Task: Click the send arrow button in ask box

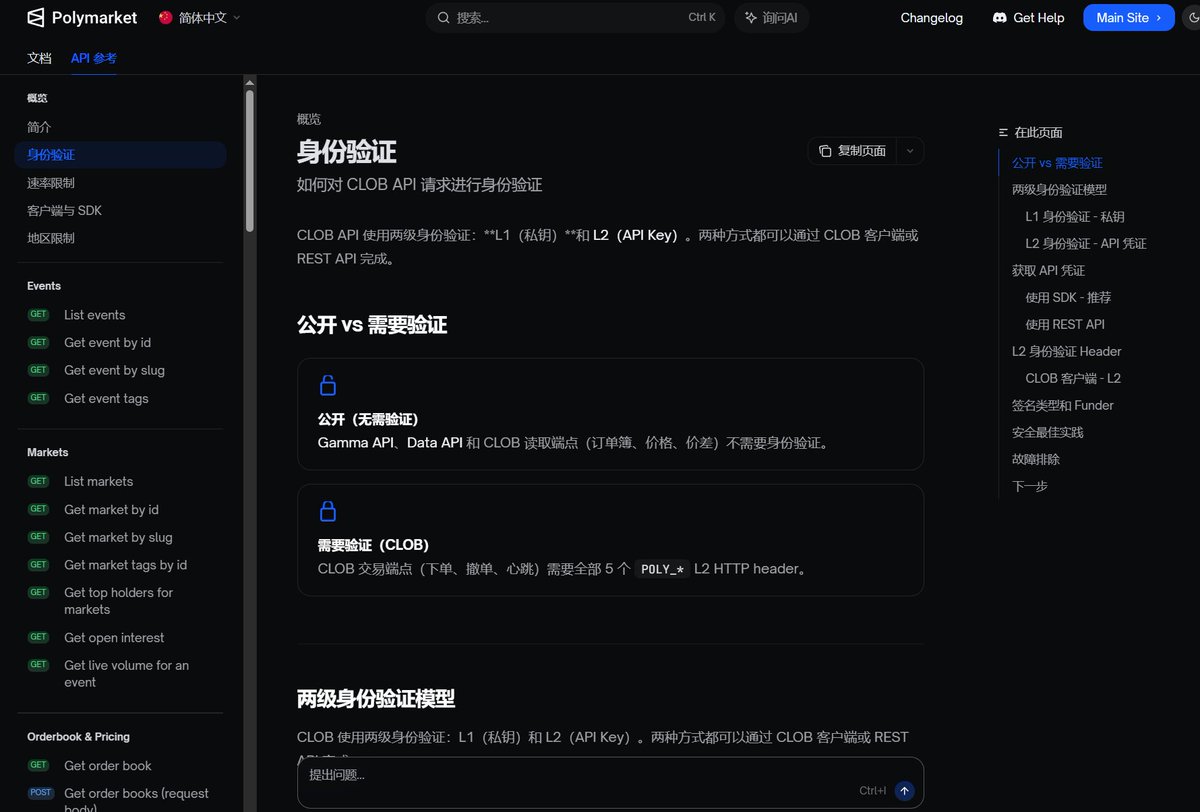Action: 904,791
